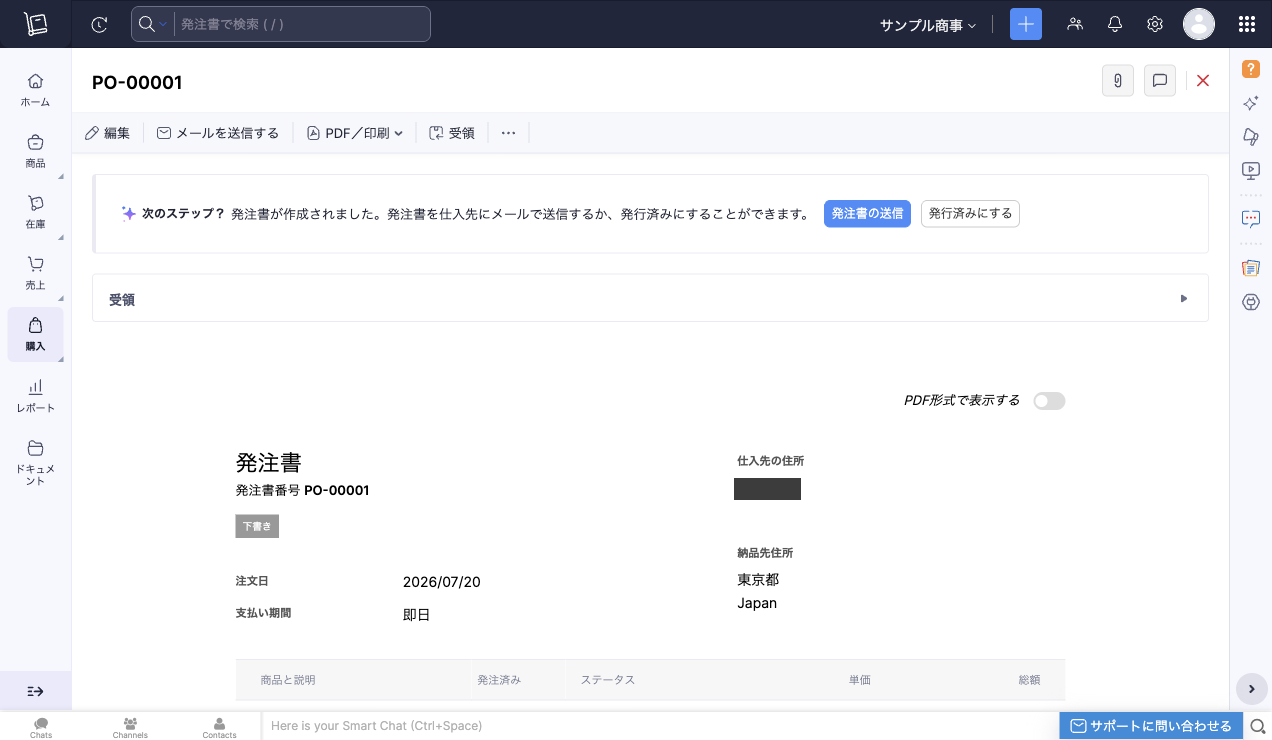Click the 即日 payment terms value
Image resolution: width=1272 pixels, height=740 pixels.
pos(416,615)
